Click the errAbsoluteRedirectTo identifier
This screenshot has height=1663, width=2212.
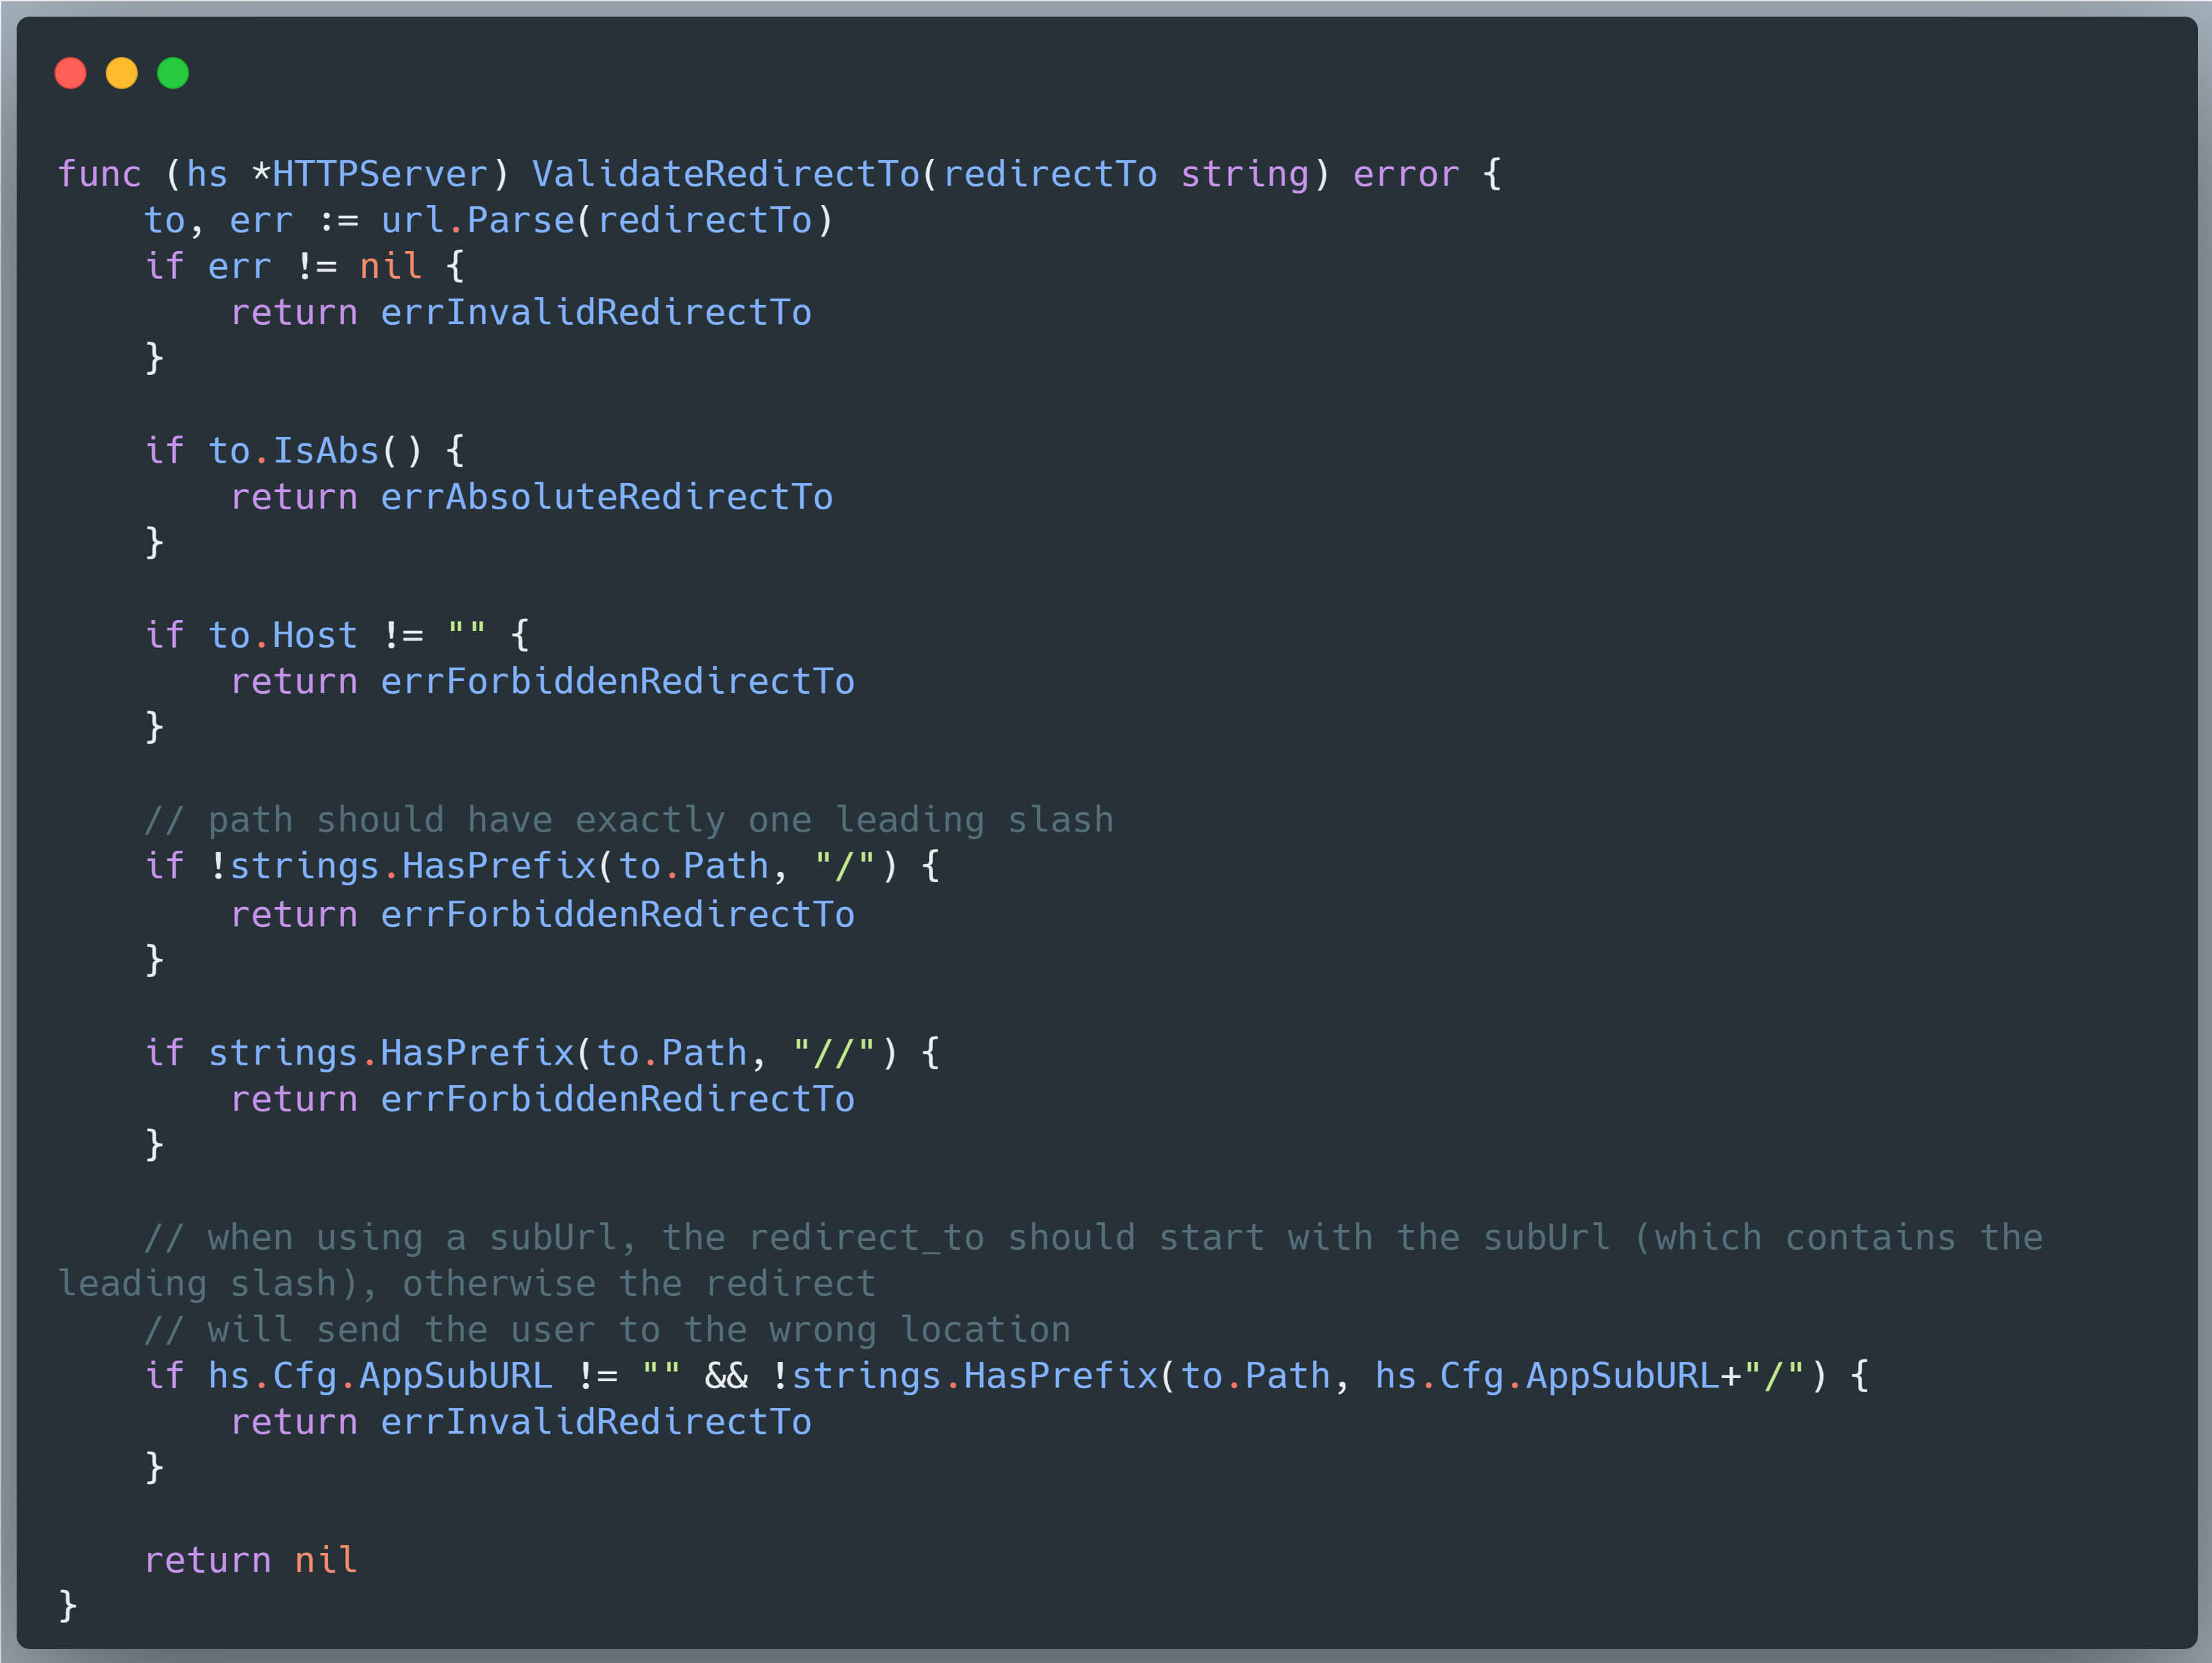click(606, 497)
